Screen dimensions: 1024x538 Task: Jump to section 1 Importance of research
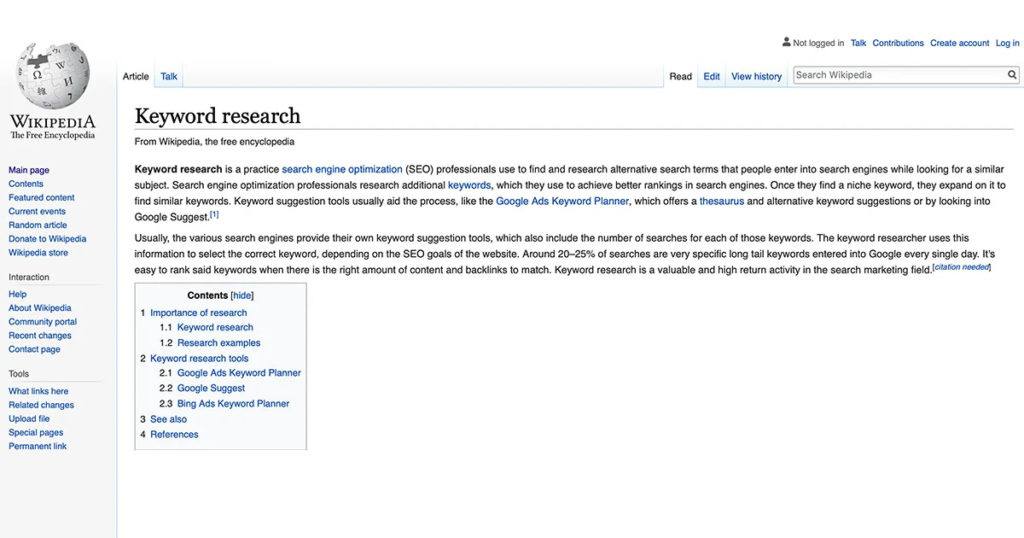pyautogui.click(x=199, y=313)
